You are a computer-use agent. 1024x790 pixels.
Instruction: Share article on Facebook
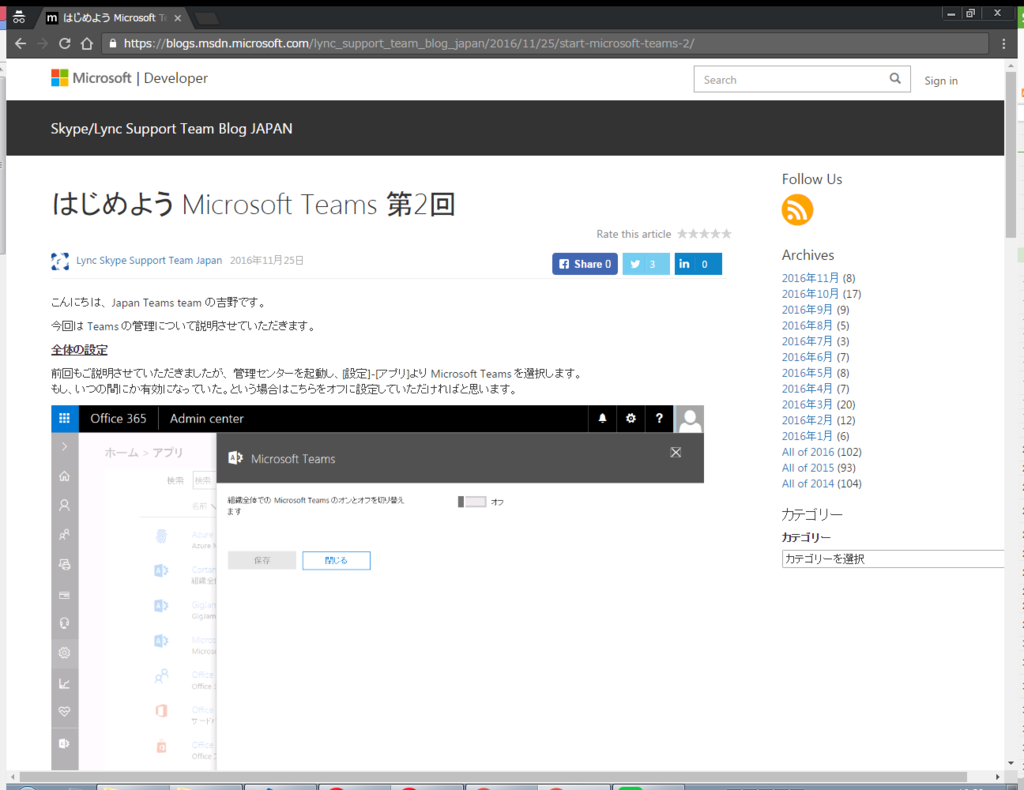pos(585,264)
